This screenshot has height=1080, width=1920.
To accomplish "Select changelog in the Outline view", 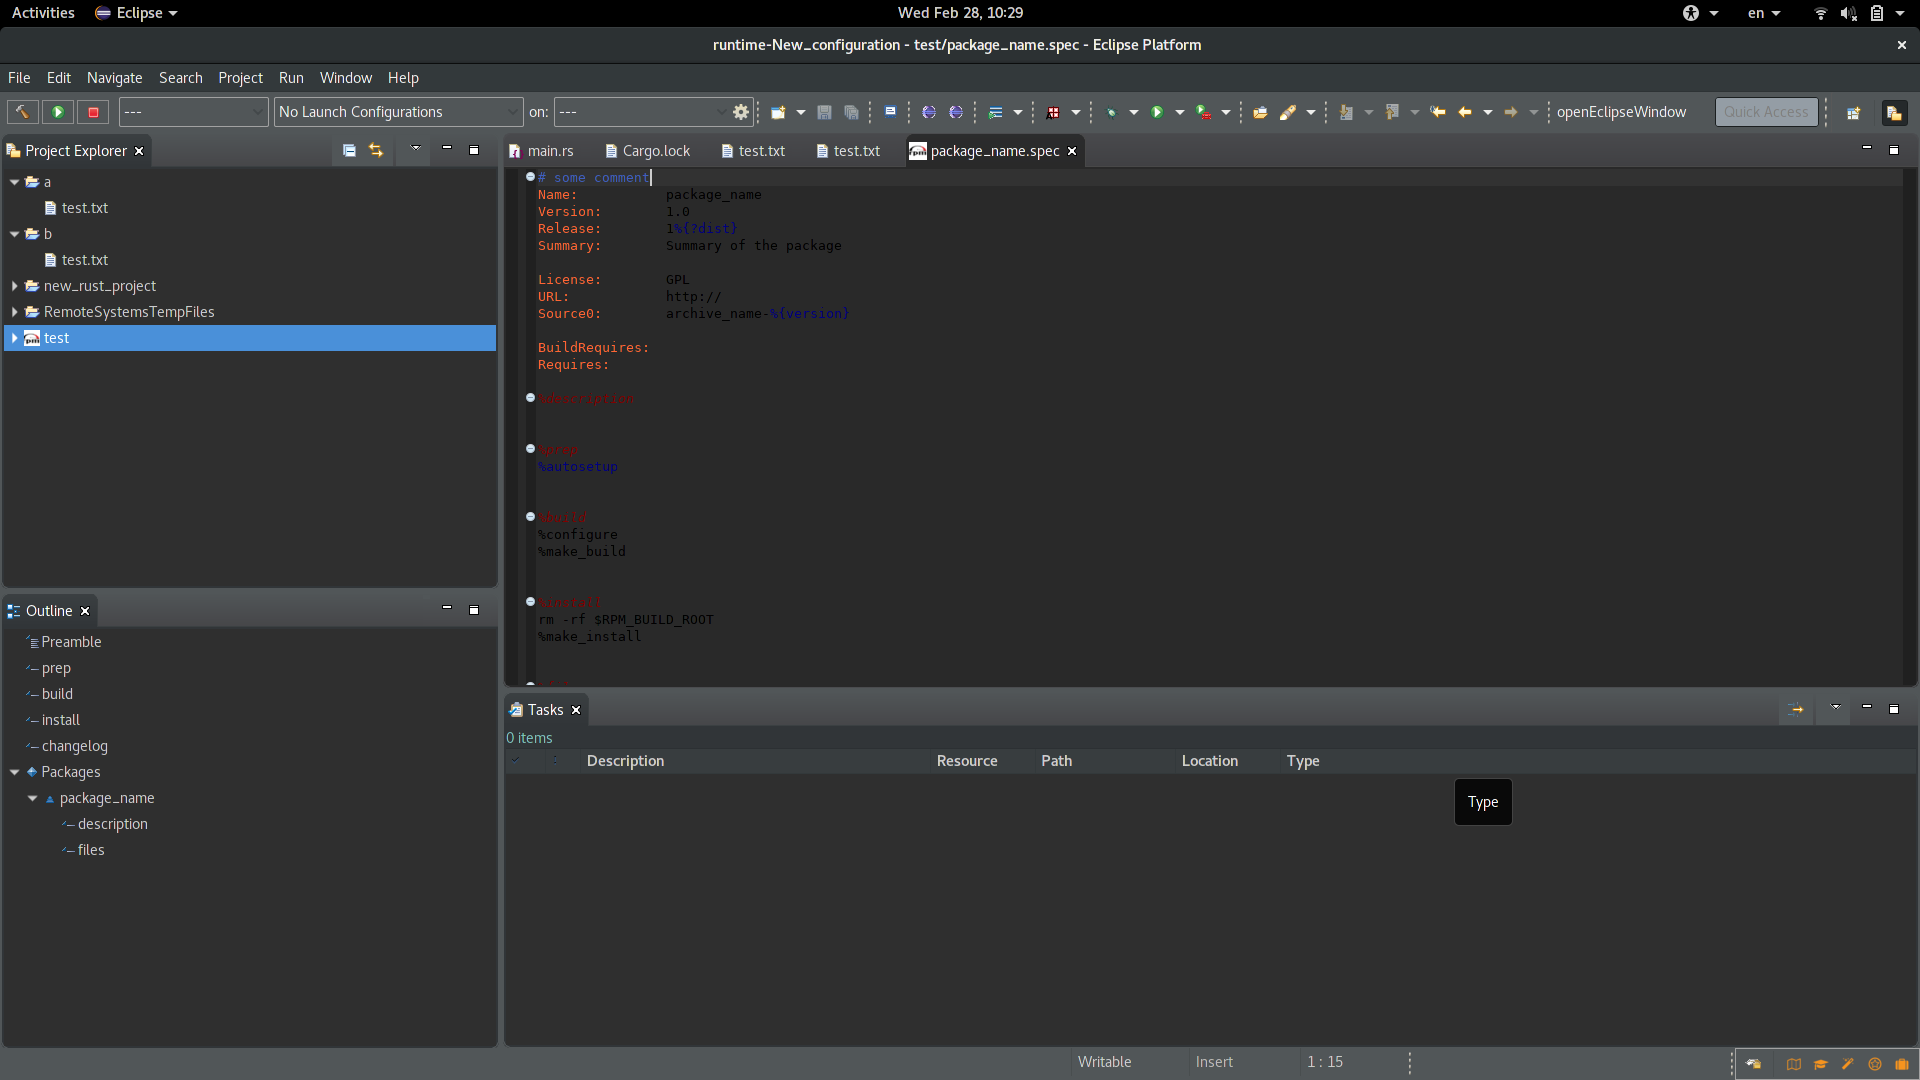I will tap(74, 746).
